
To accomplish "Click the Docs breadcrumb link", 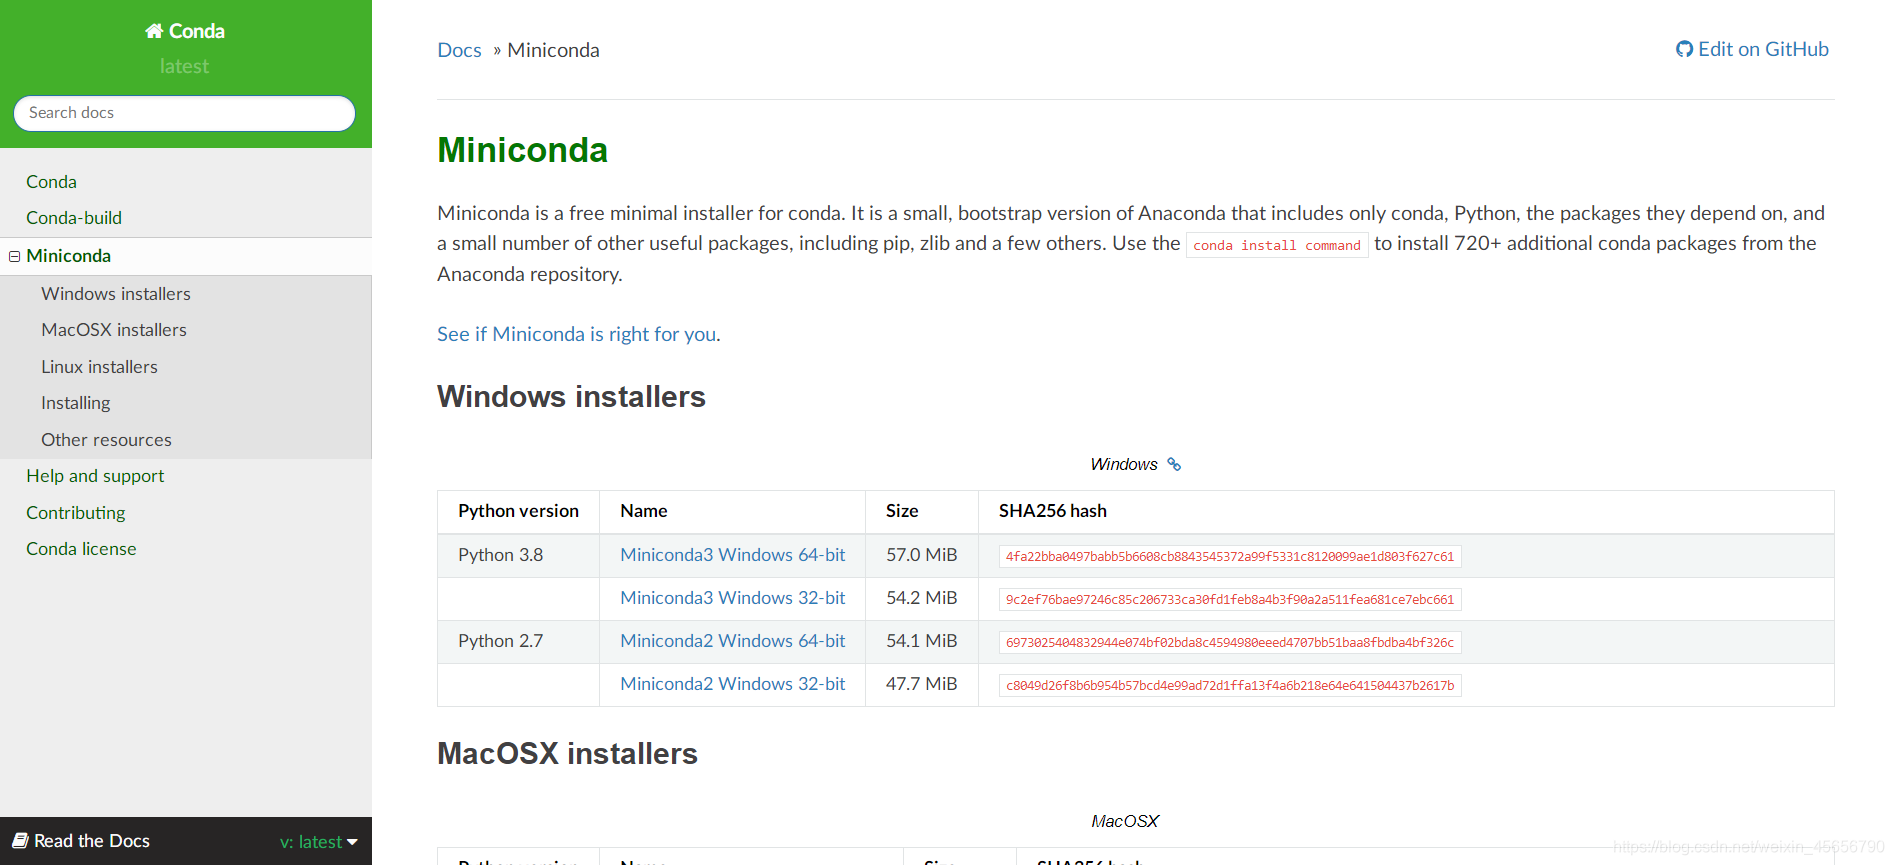I will coord(459,50).
